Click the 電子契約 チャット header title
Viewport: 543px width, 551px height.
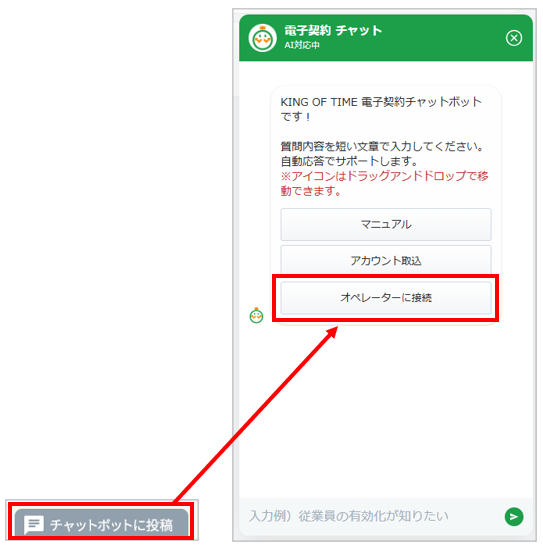pyautogui.click(x=333, y=31)
